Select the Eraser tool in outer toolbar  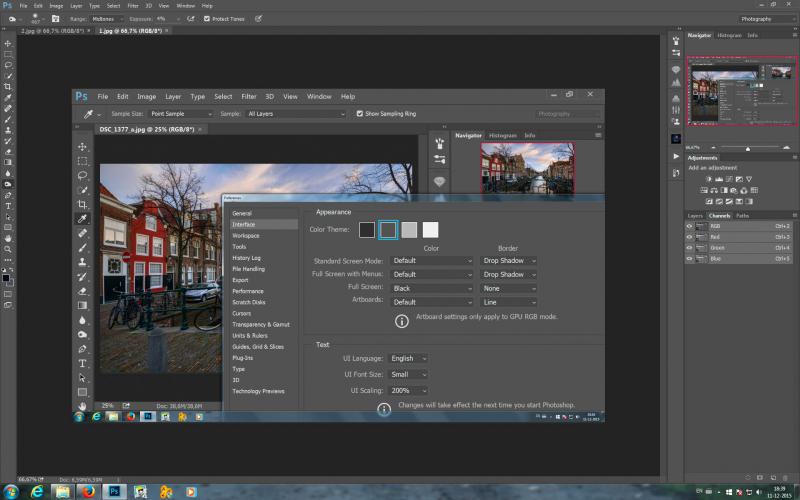click(x=8, y=151)
